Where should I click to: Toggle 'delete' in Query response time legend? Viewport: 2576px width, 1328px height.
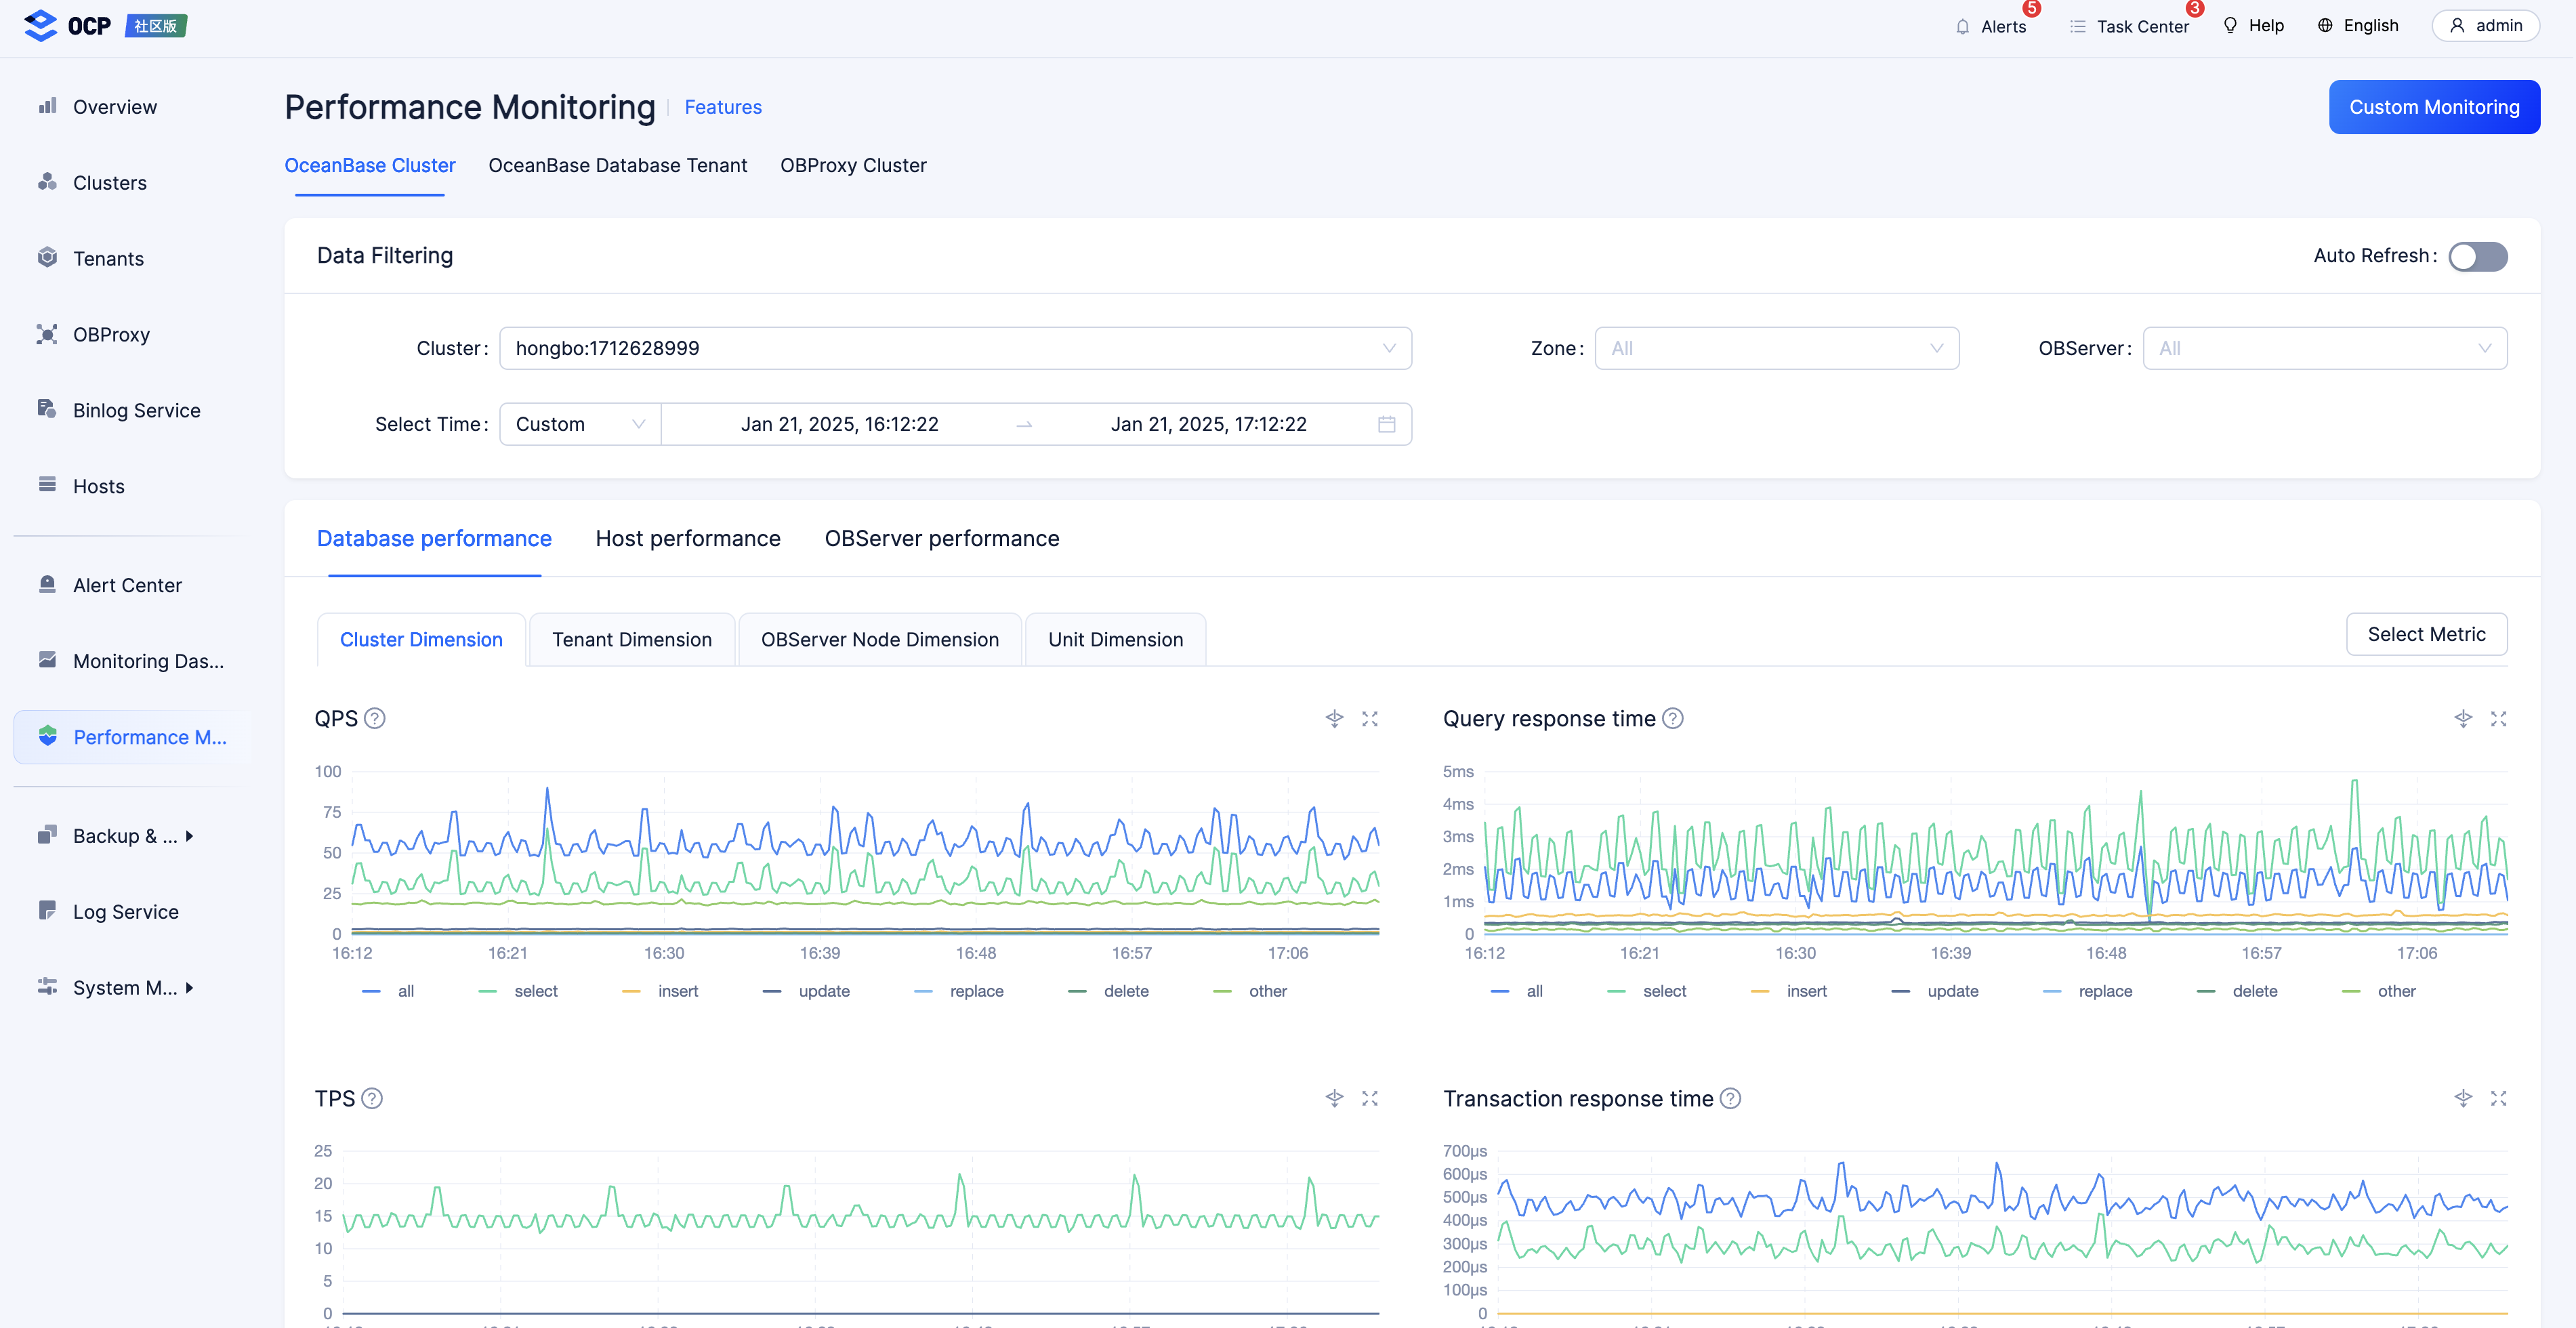[x=2237, y=991]
